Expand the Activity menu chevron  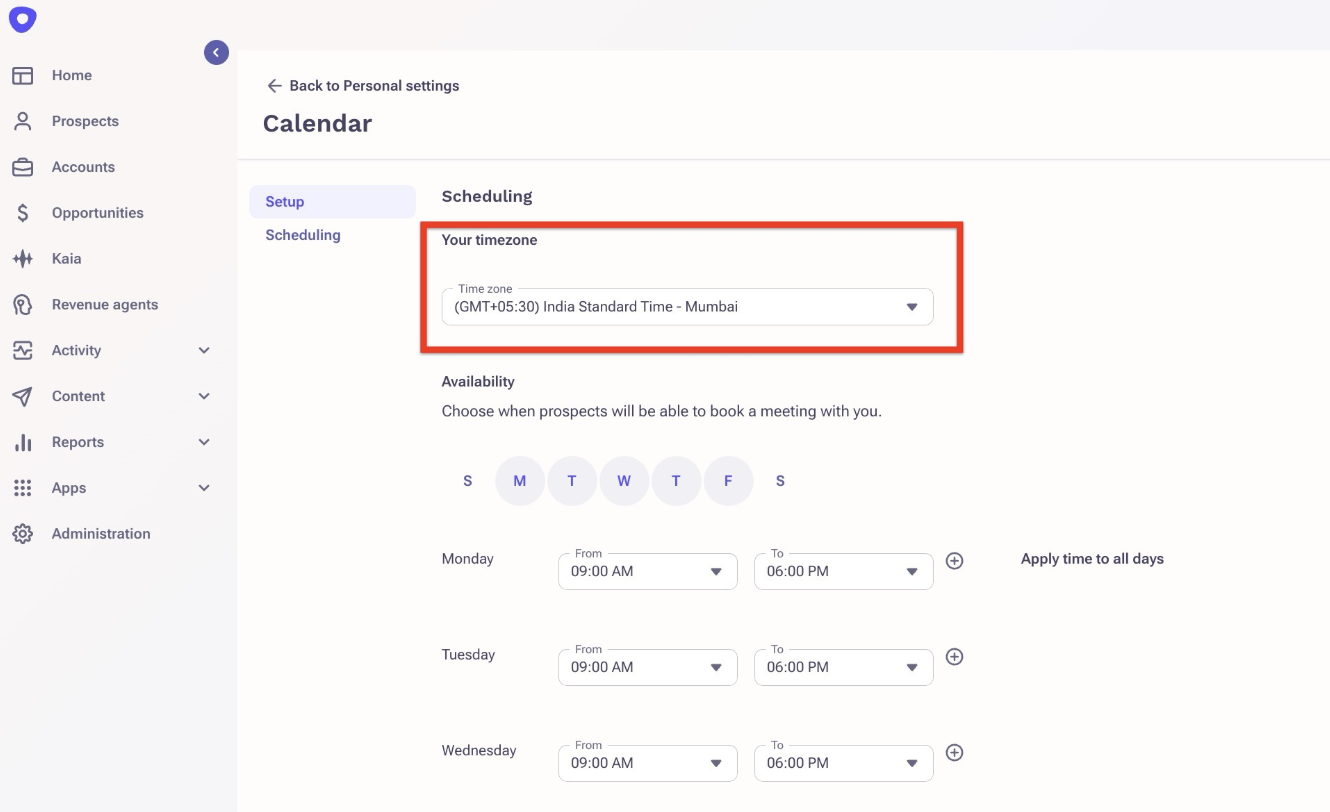coord(204,350)
